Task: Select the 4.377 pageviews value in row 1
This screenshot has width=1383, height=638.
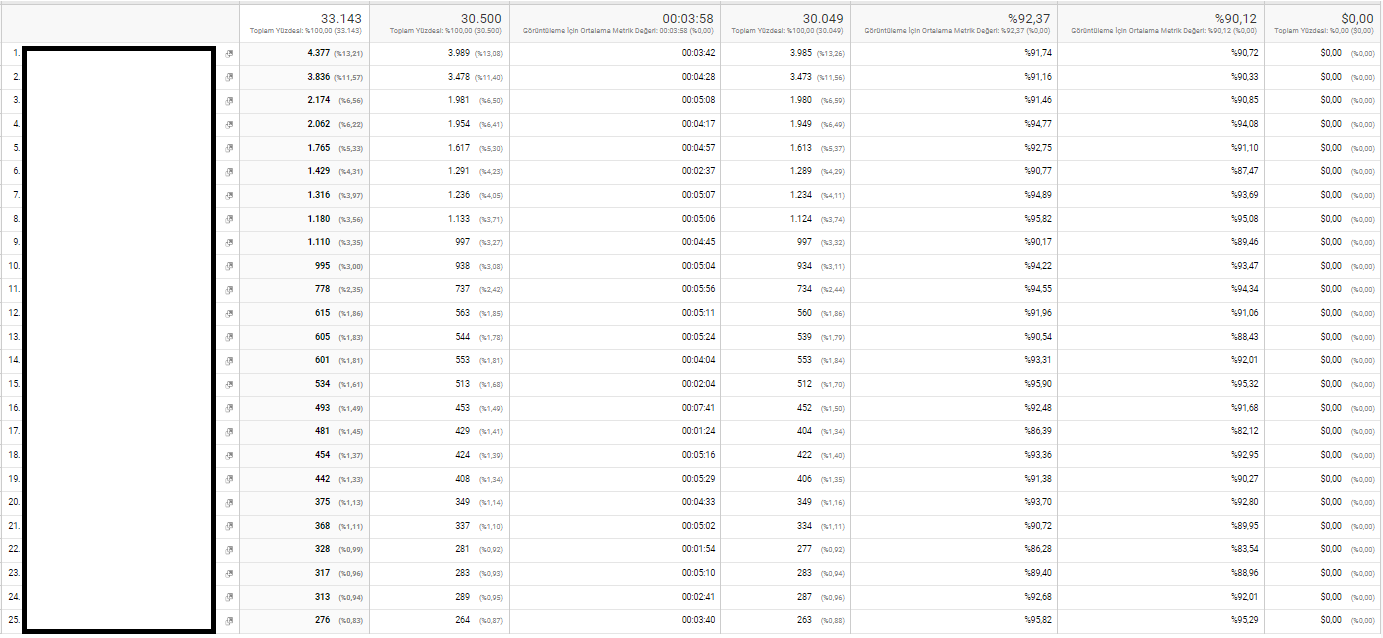Action: coord(318,53)
